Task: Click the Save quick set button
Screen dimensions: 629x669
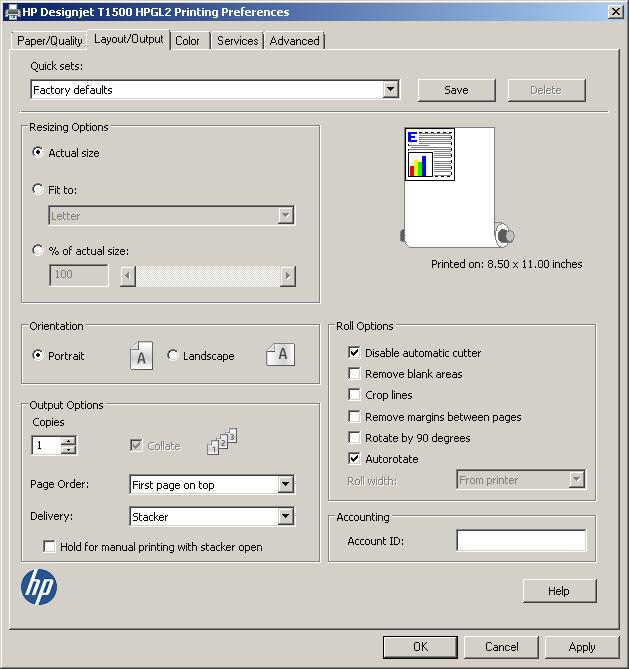Action: [x=456, y=90]
